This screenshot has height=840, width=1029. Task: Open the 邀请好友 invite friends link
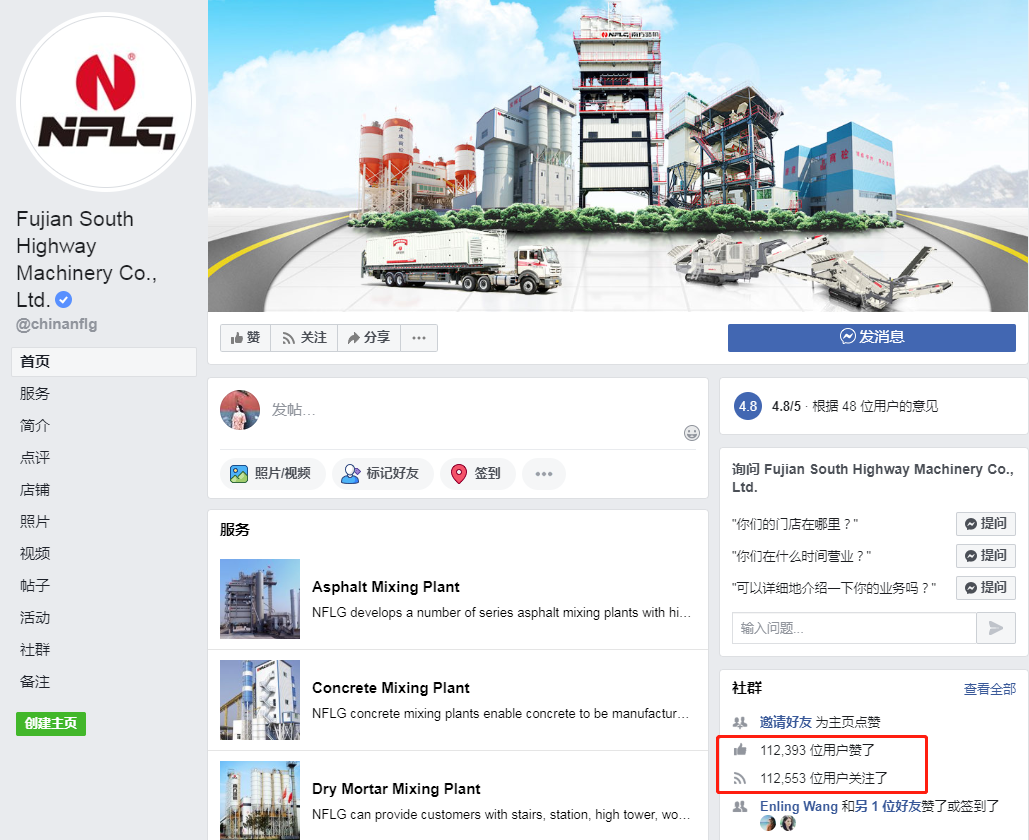pyautogui.click(x=786, y=722)
